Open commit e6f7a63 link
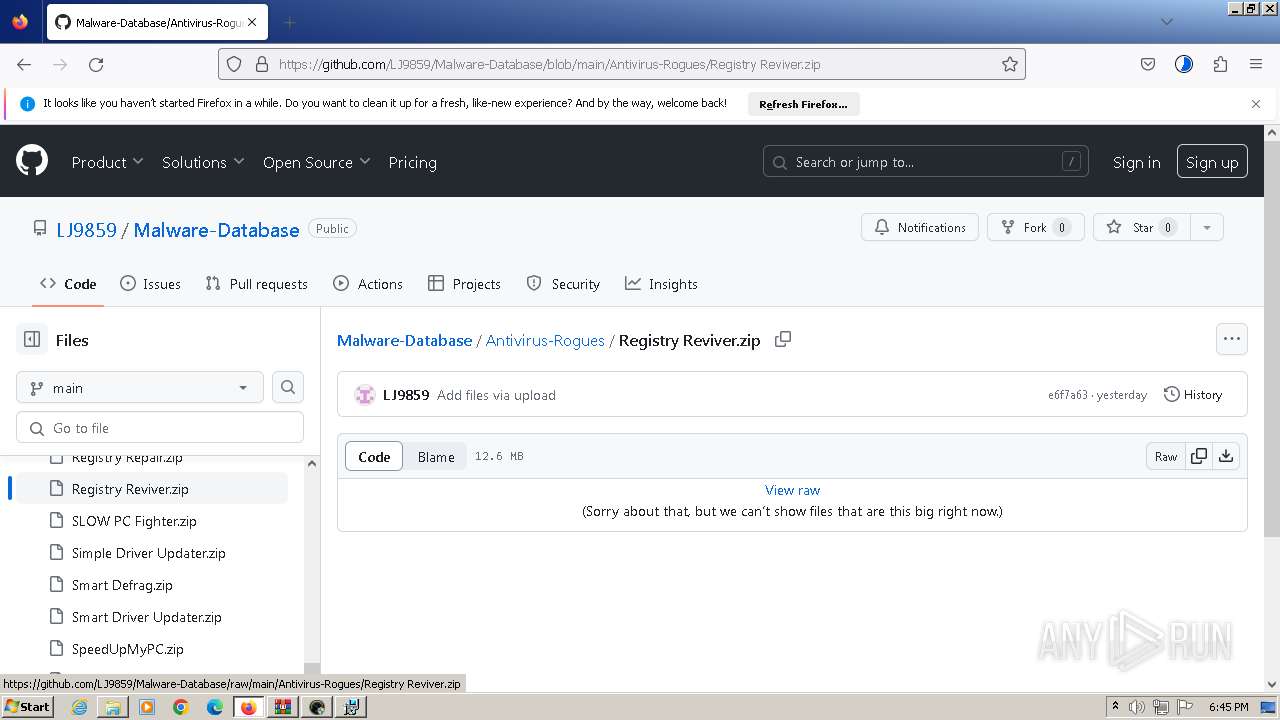The image size is (1280, 720). [x=1067, y=395]
